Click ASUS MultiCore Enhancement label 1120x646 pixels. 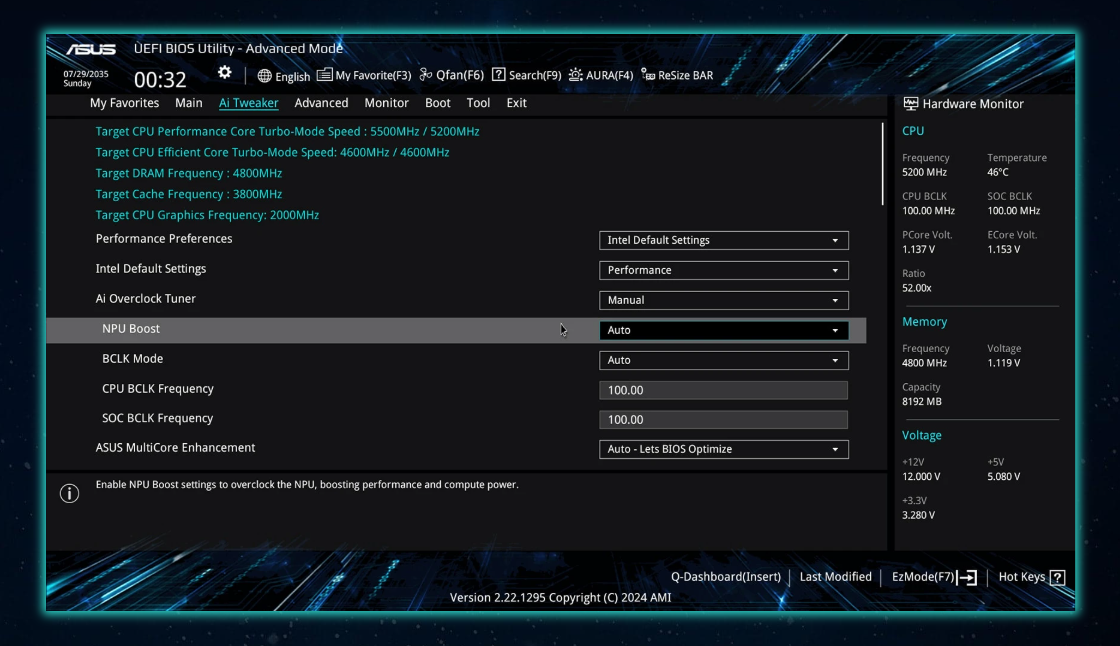point(176,447)
